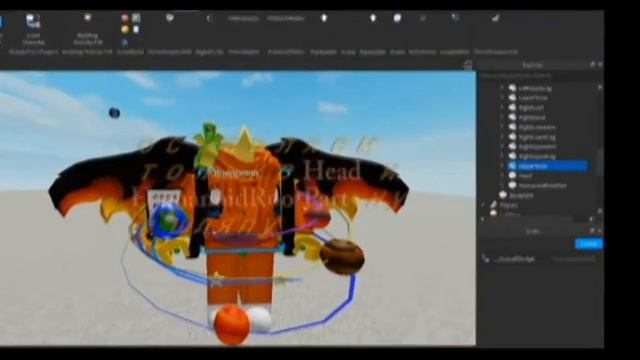Expand the HumanoidRootPart tree node
The width and height of the screenshot is (640, 360).
[502, 185]
